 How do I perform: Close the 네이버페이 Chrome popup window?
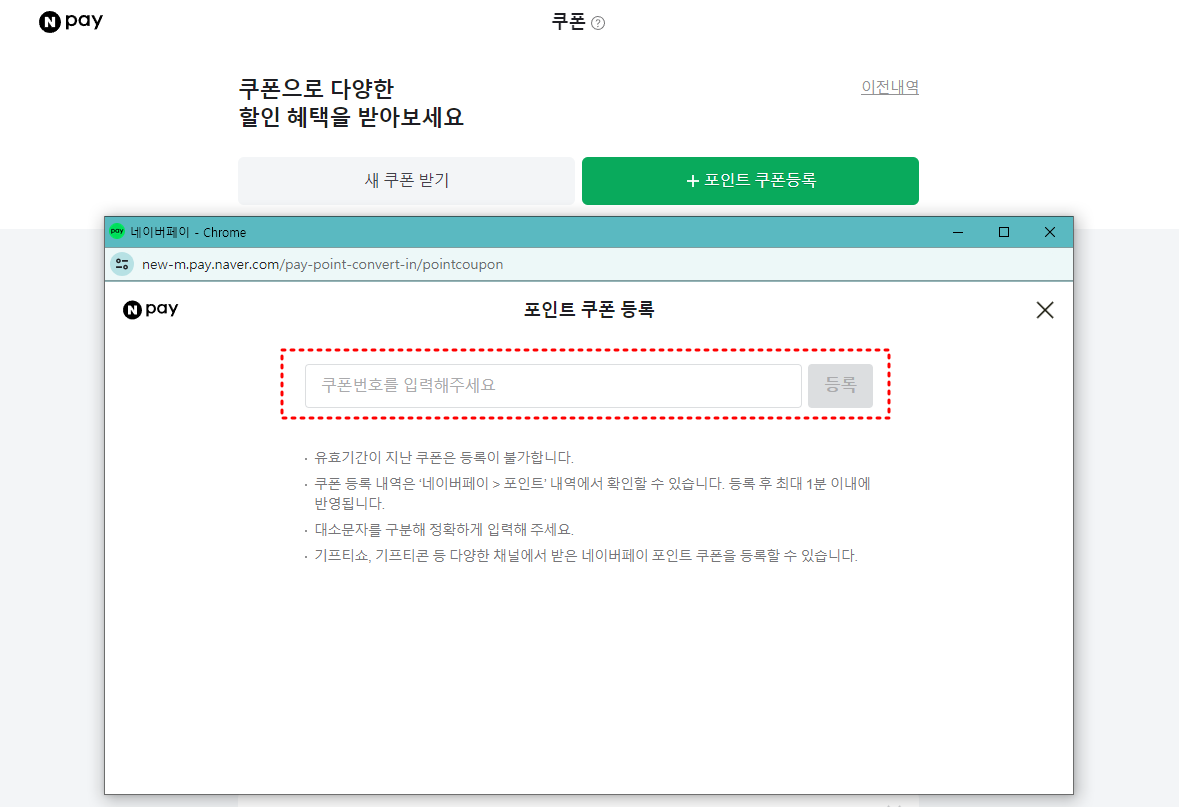click(x=1050, y=232)
